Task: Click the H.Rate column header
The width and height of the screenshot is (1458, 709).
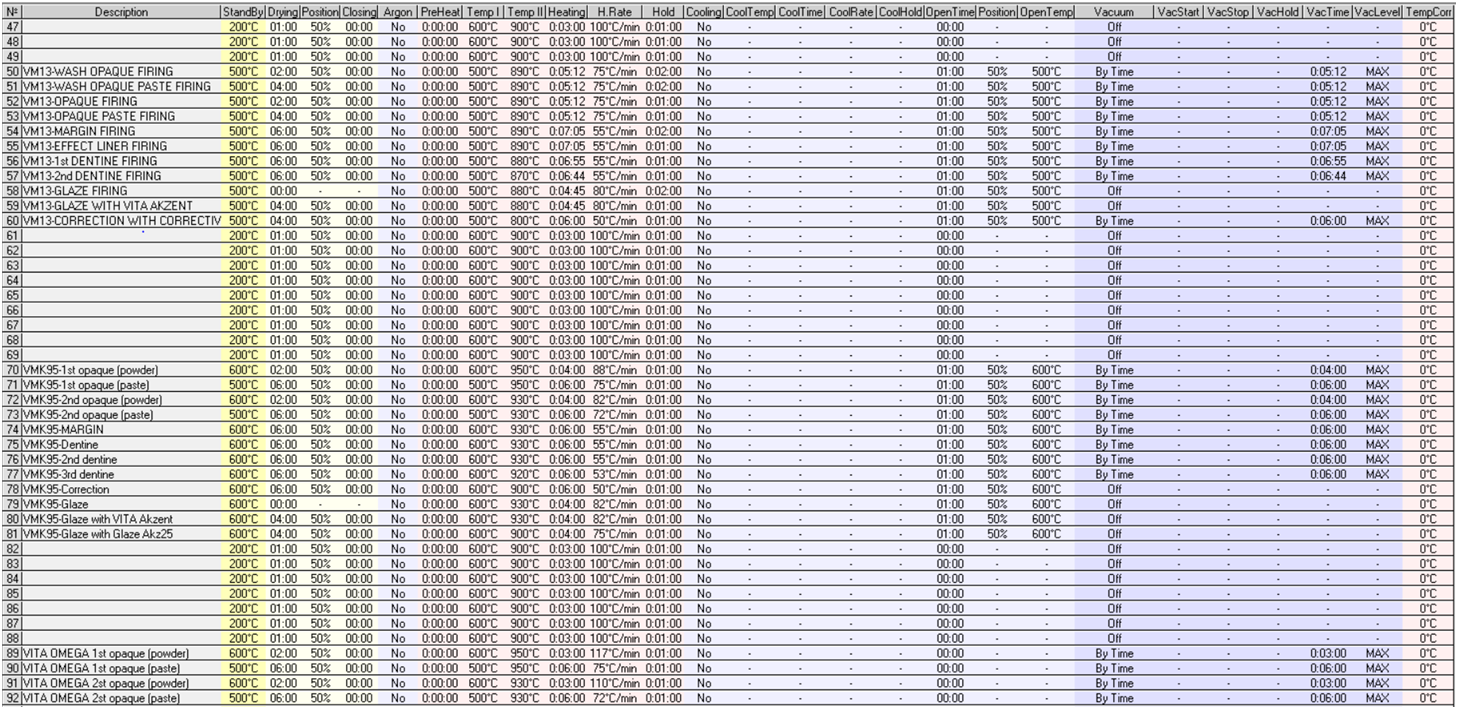Action: point(614,12)
